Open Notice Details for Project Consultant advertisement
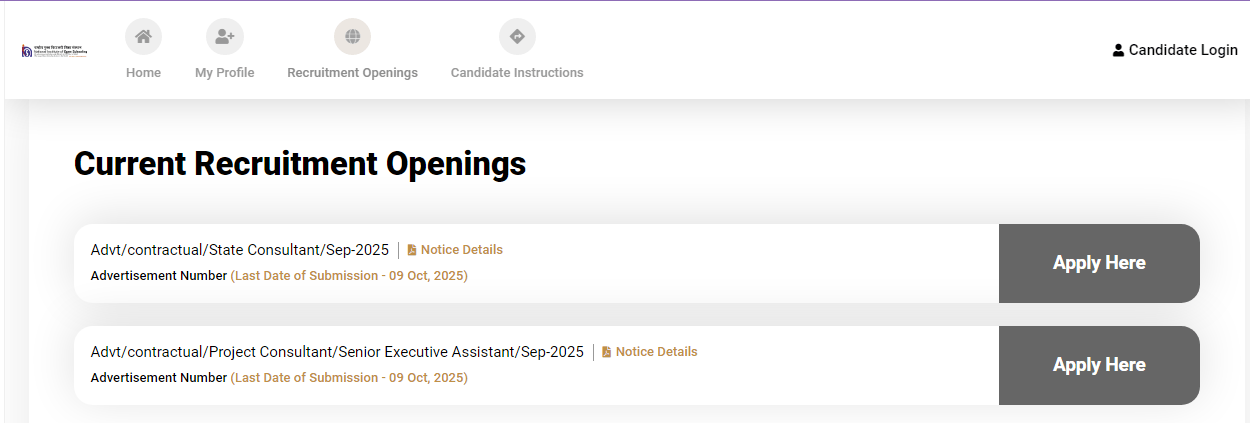The image size is (1250, 423). 656,352
